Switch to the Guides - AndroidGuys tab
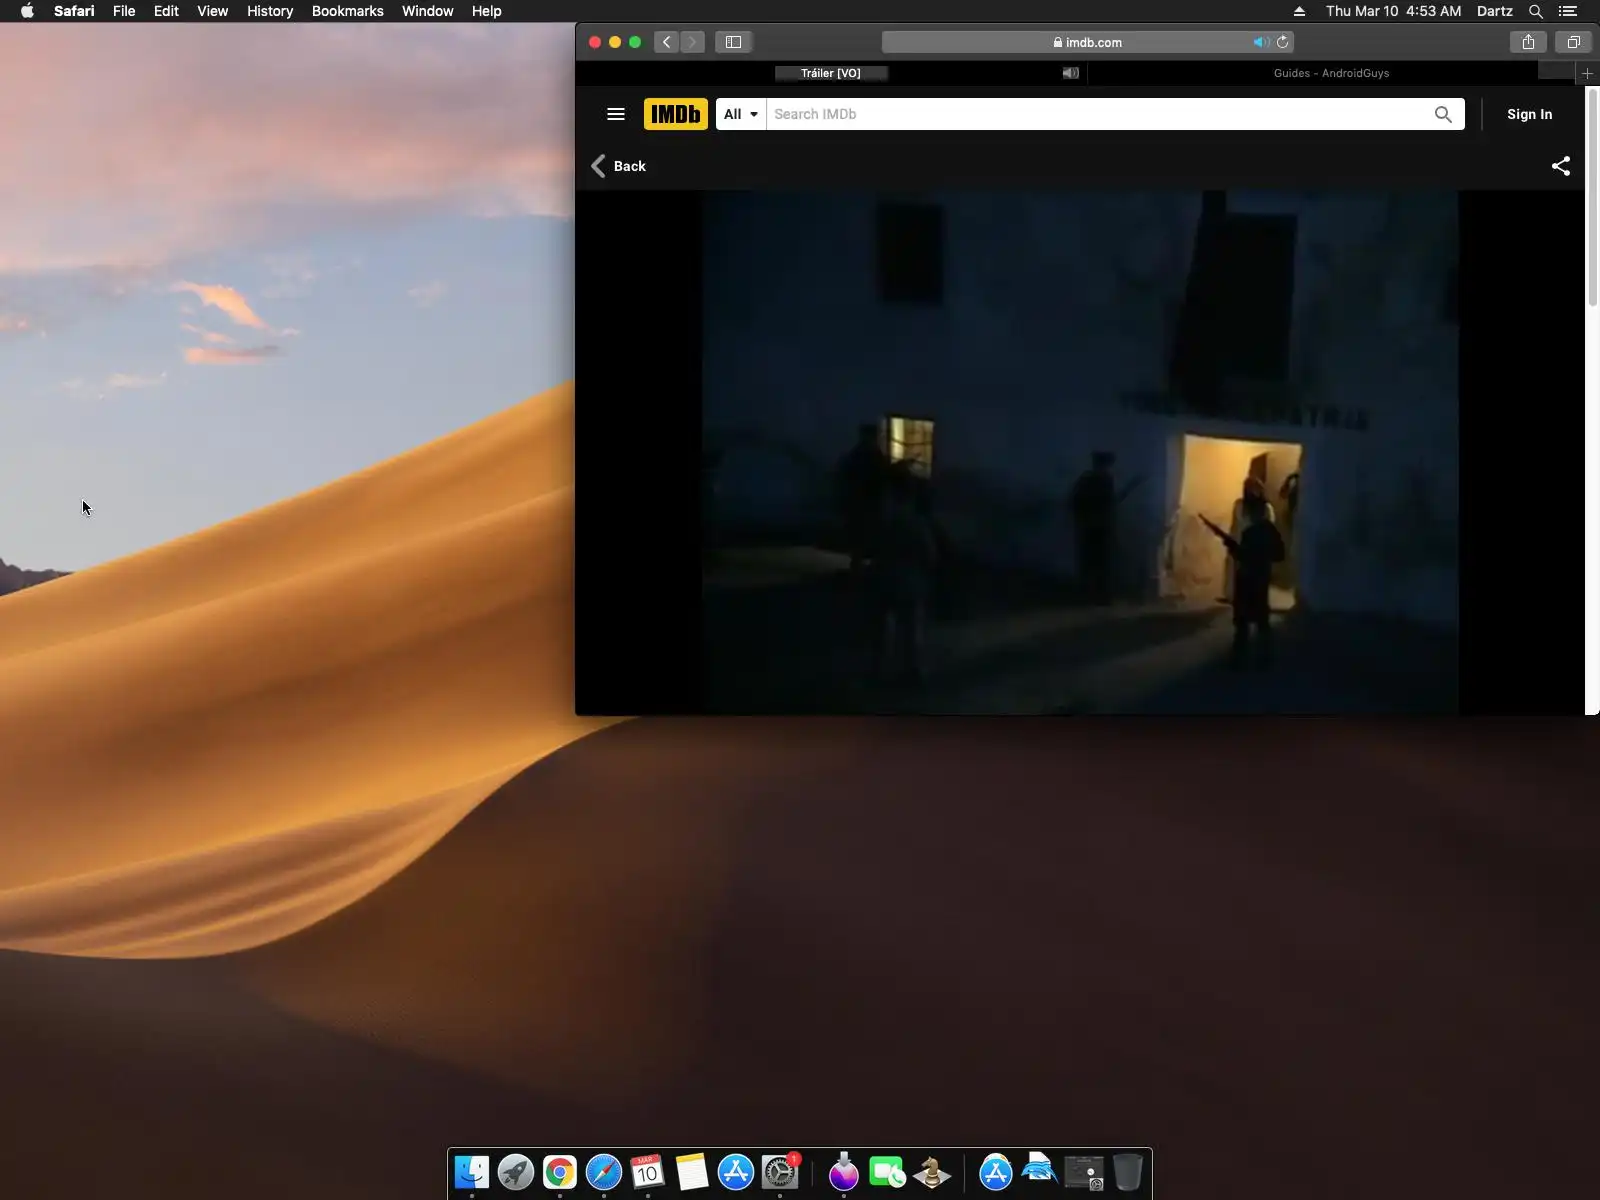This screenshot has width=1600, height=1200. pyautogui.click(x=1331, y=73)
